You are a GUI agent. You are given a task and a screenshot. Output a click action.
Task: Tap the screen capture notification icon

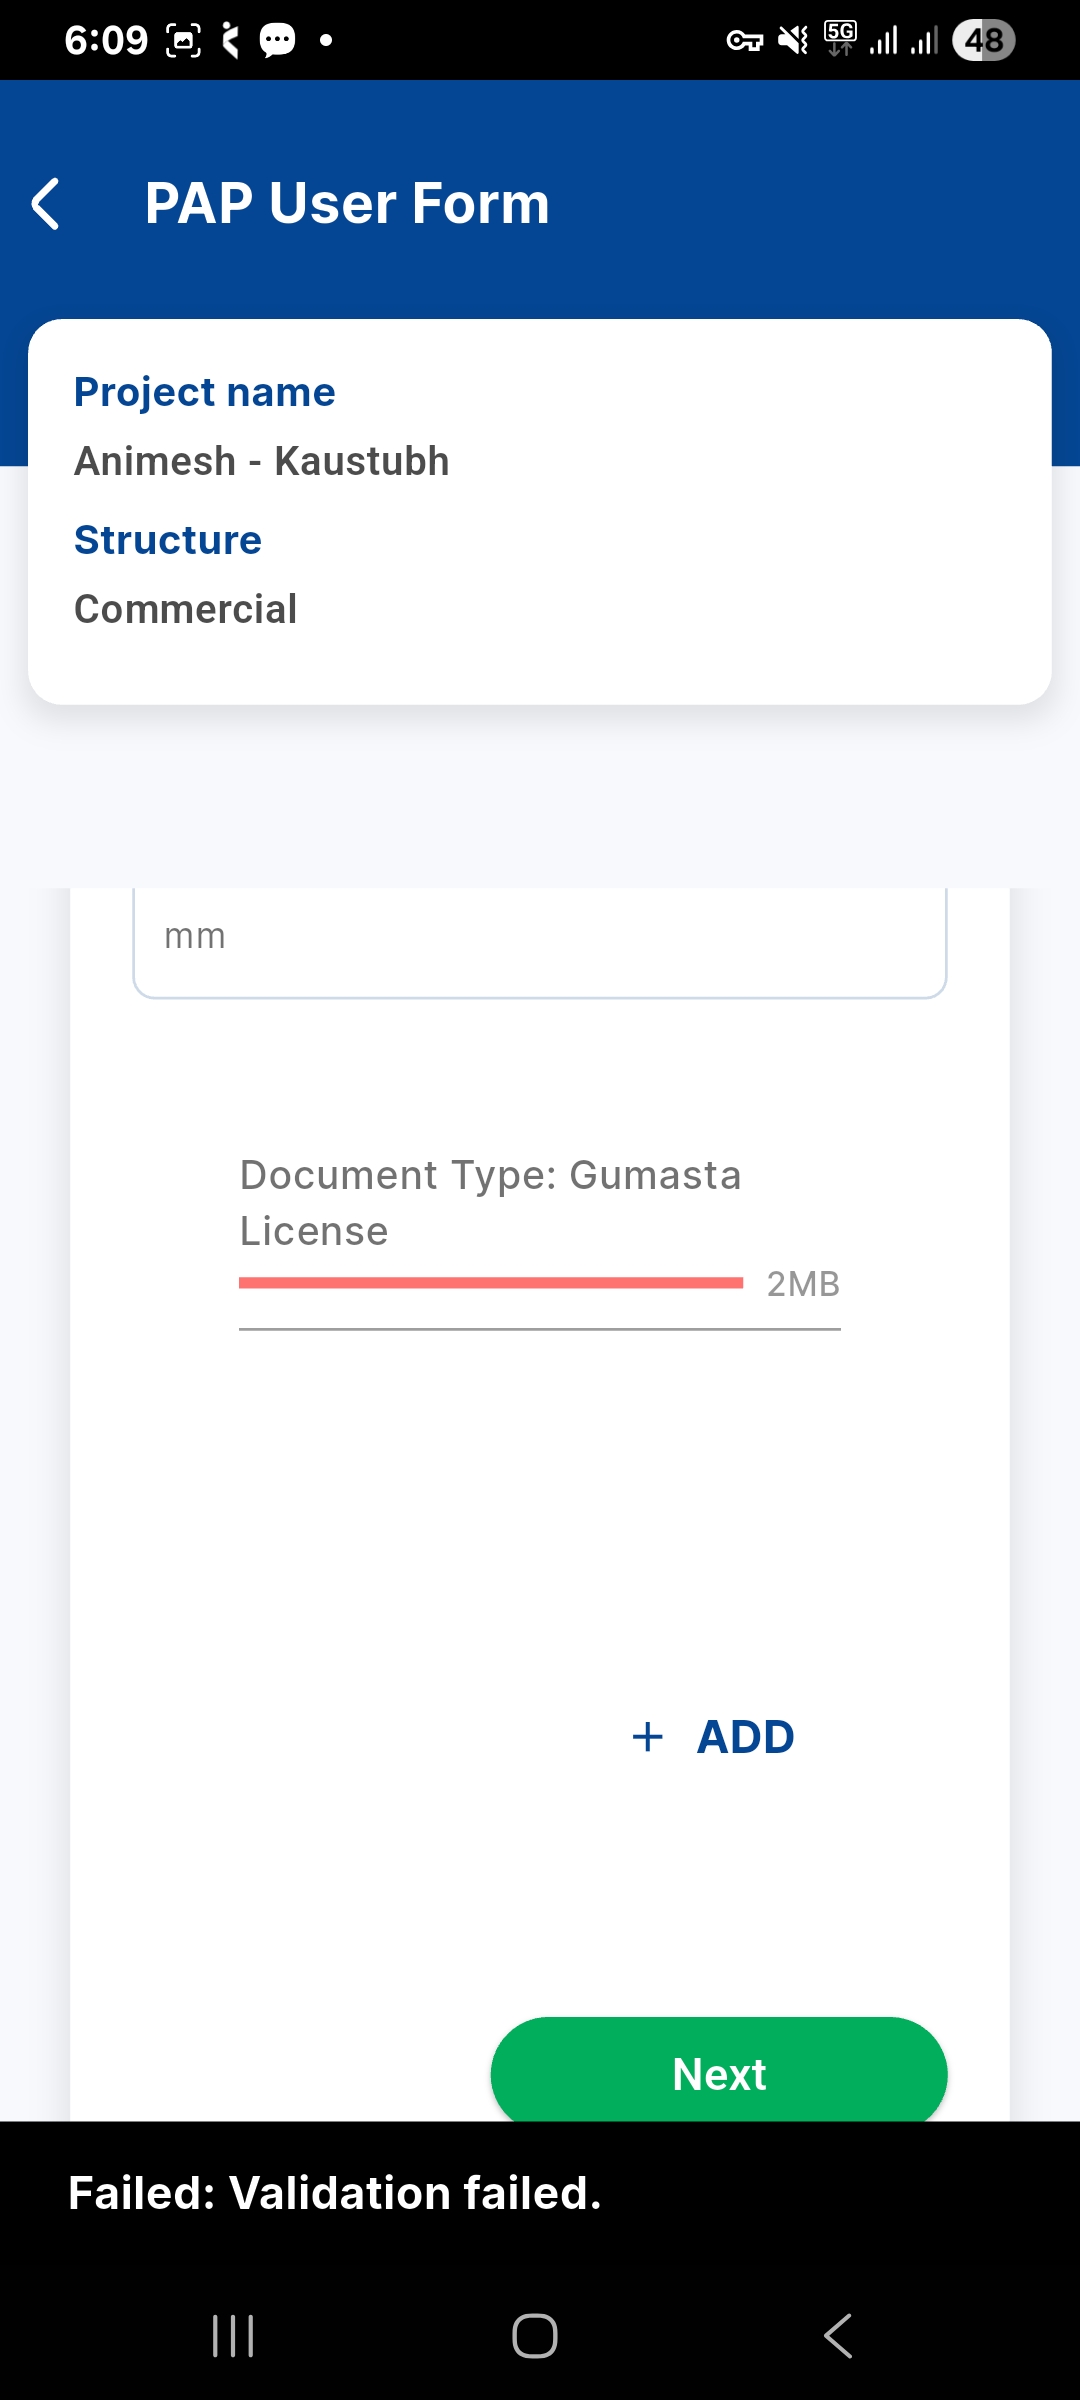pos(183,41)
